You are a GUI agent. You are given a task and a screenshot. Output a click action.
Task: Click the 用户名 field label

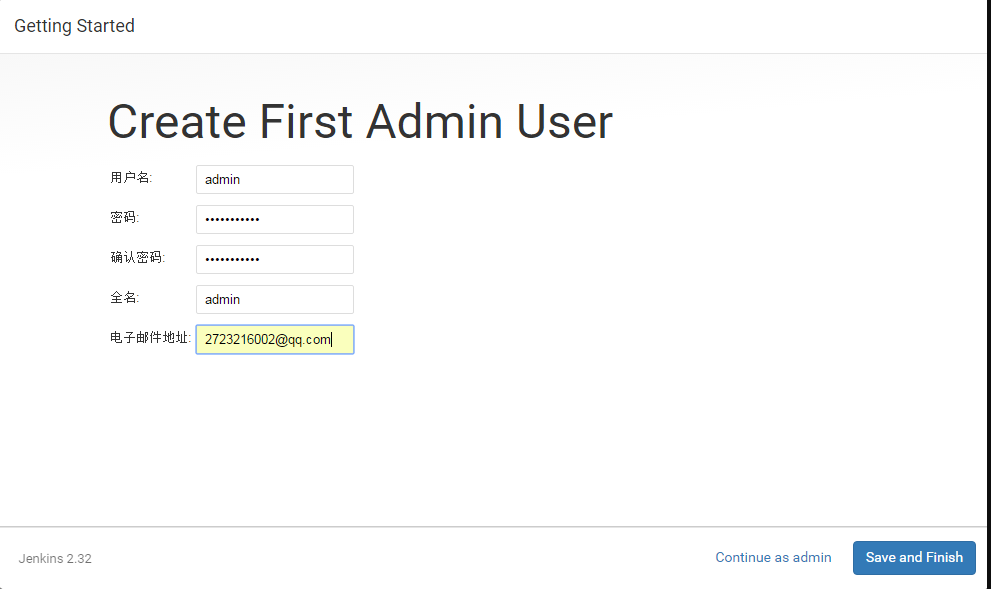click(x=130, y=178)
